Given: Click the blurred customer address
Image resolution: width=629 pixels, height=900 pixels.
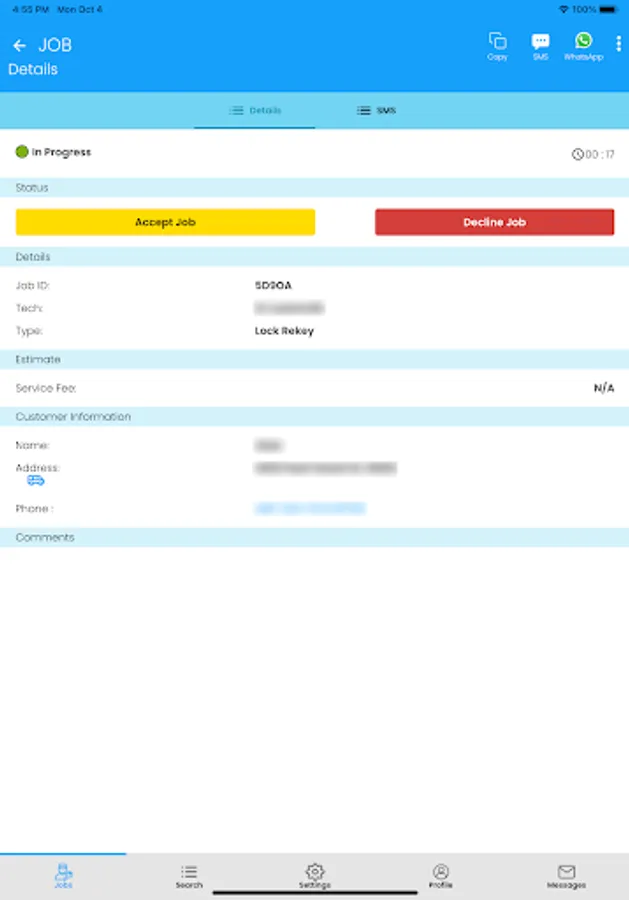Looking at the screenshot, I should pyautogui.click(x=325, y=468).
